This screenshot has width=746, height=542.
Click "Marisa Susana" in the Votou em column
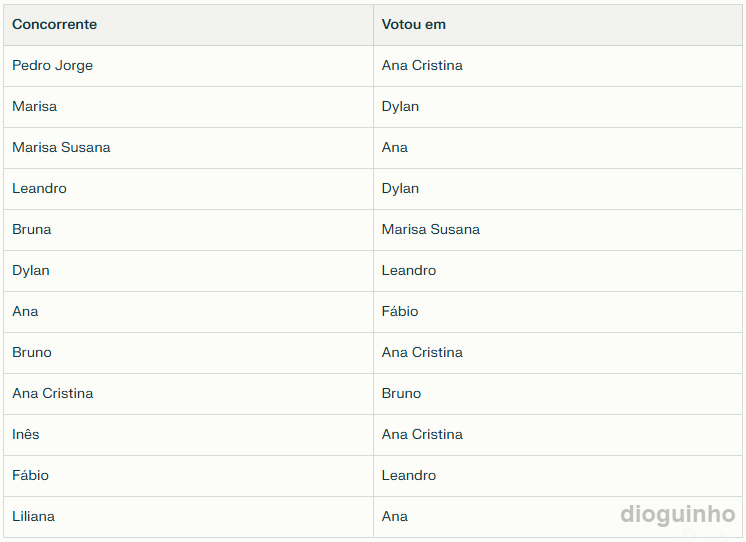click(431, 229)
